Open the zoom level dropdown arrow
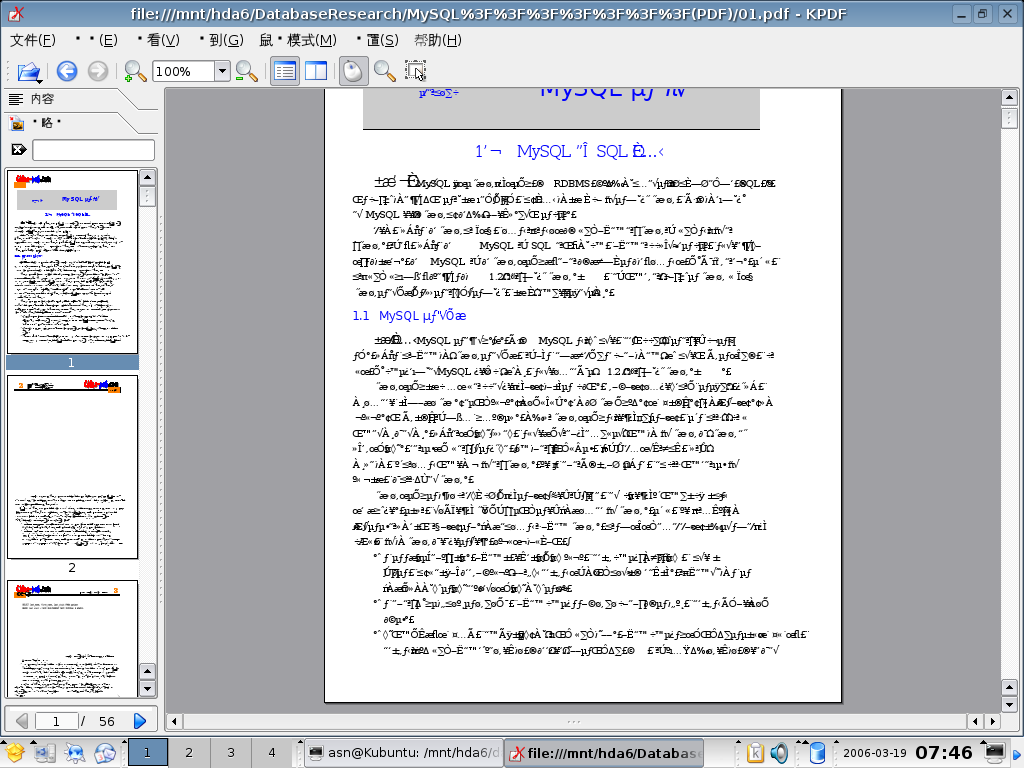The image size is (1024, 768). click(222, 71)
